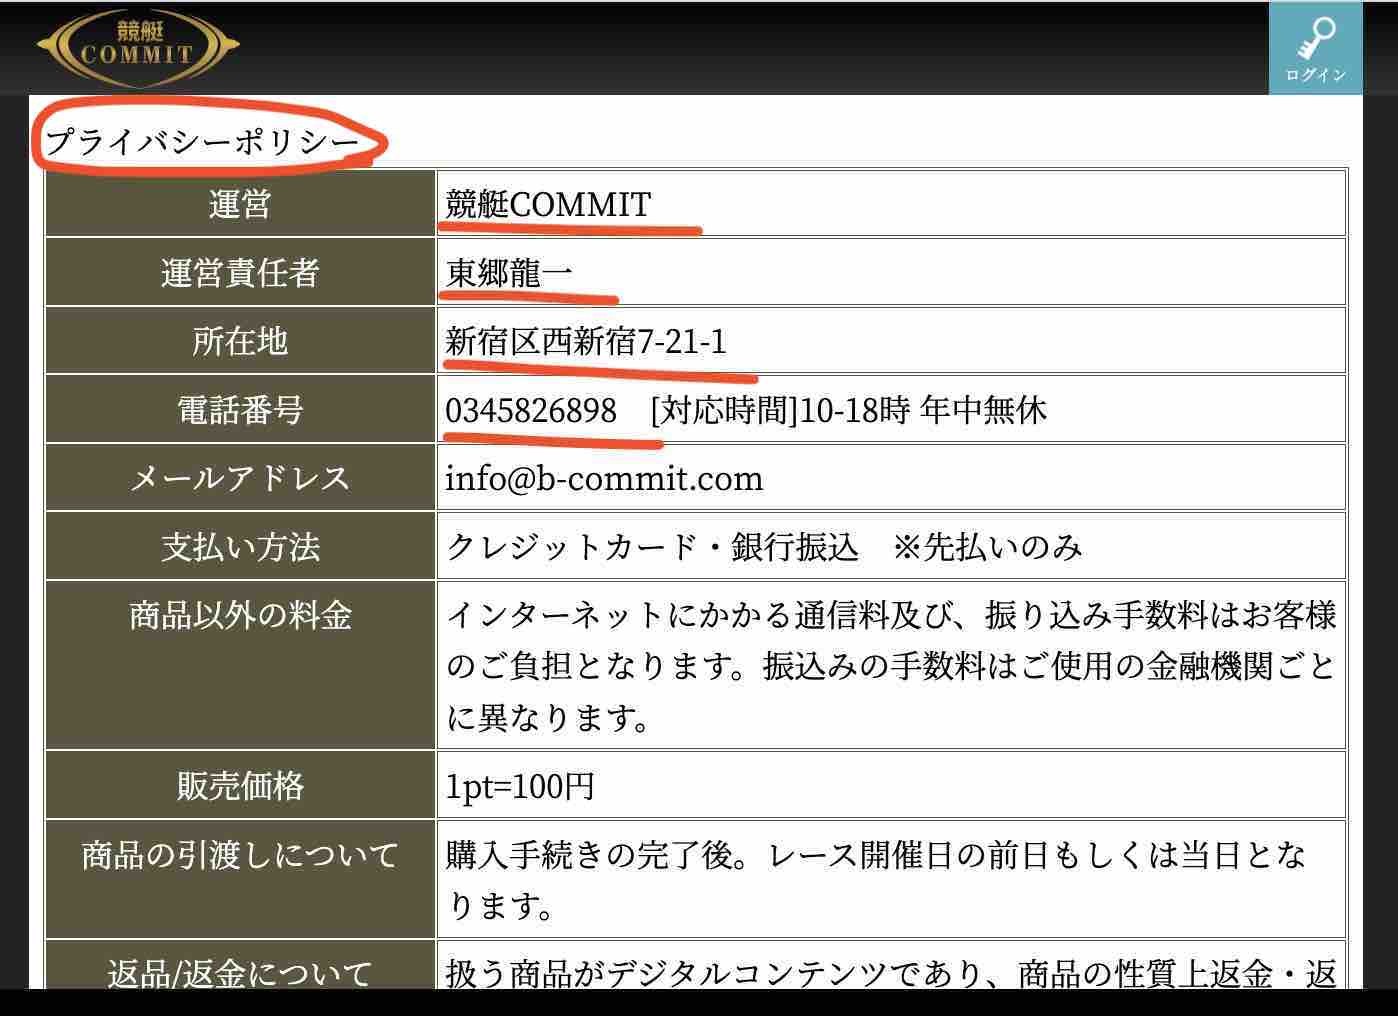This screenshot has height=1016, width=1398.
Task: Click the 運営 table header cell
Action: click(x=240, y=205)
